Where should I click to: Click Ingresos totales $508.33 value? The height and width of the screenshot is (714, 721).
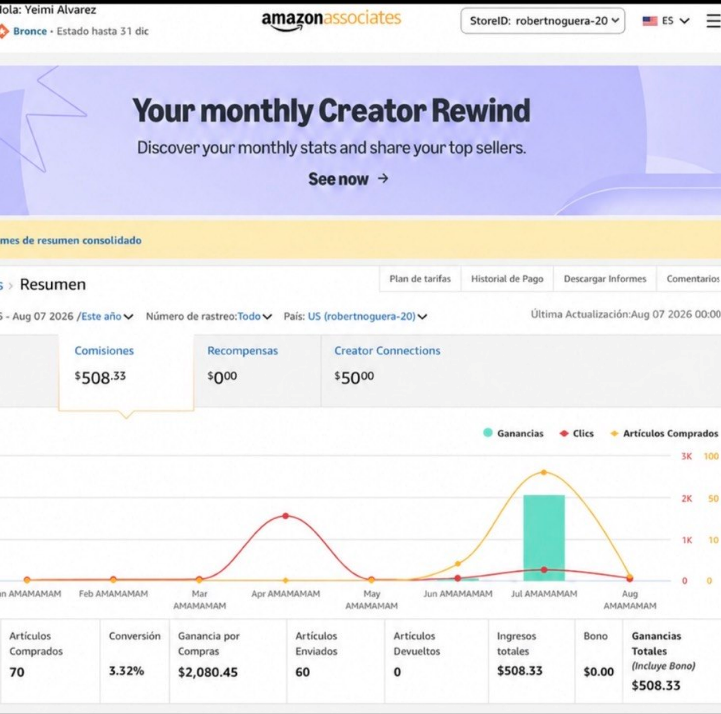(520, 671)
